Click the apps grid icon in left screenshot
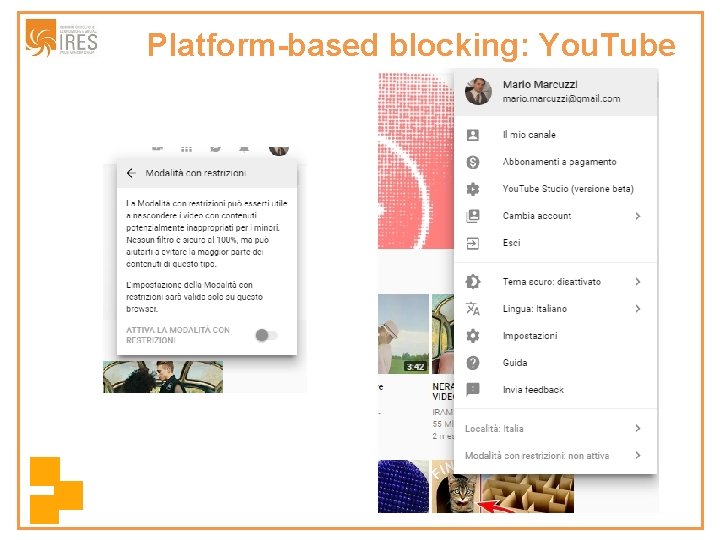The height and width of the screenshot is (540, 720). [186, 149]
